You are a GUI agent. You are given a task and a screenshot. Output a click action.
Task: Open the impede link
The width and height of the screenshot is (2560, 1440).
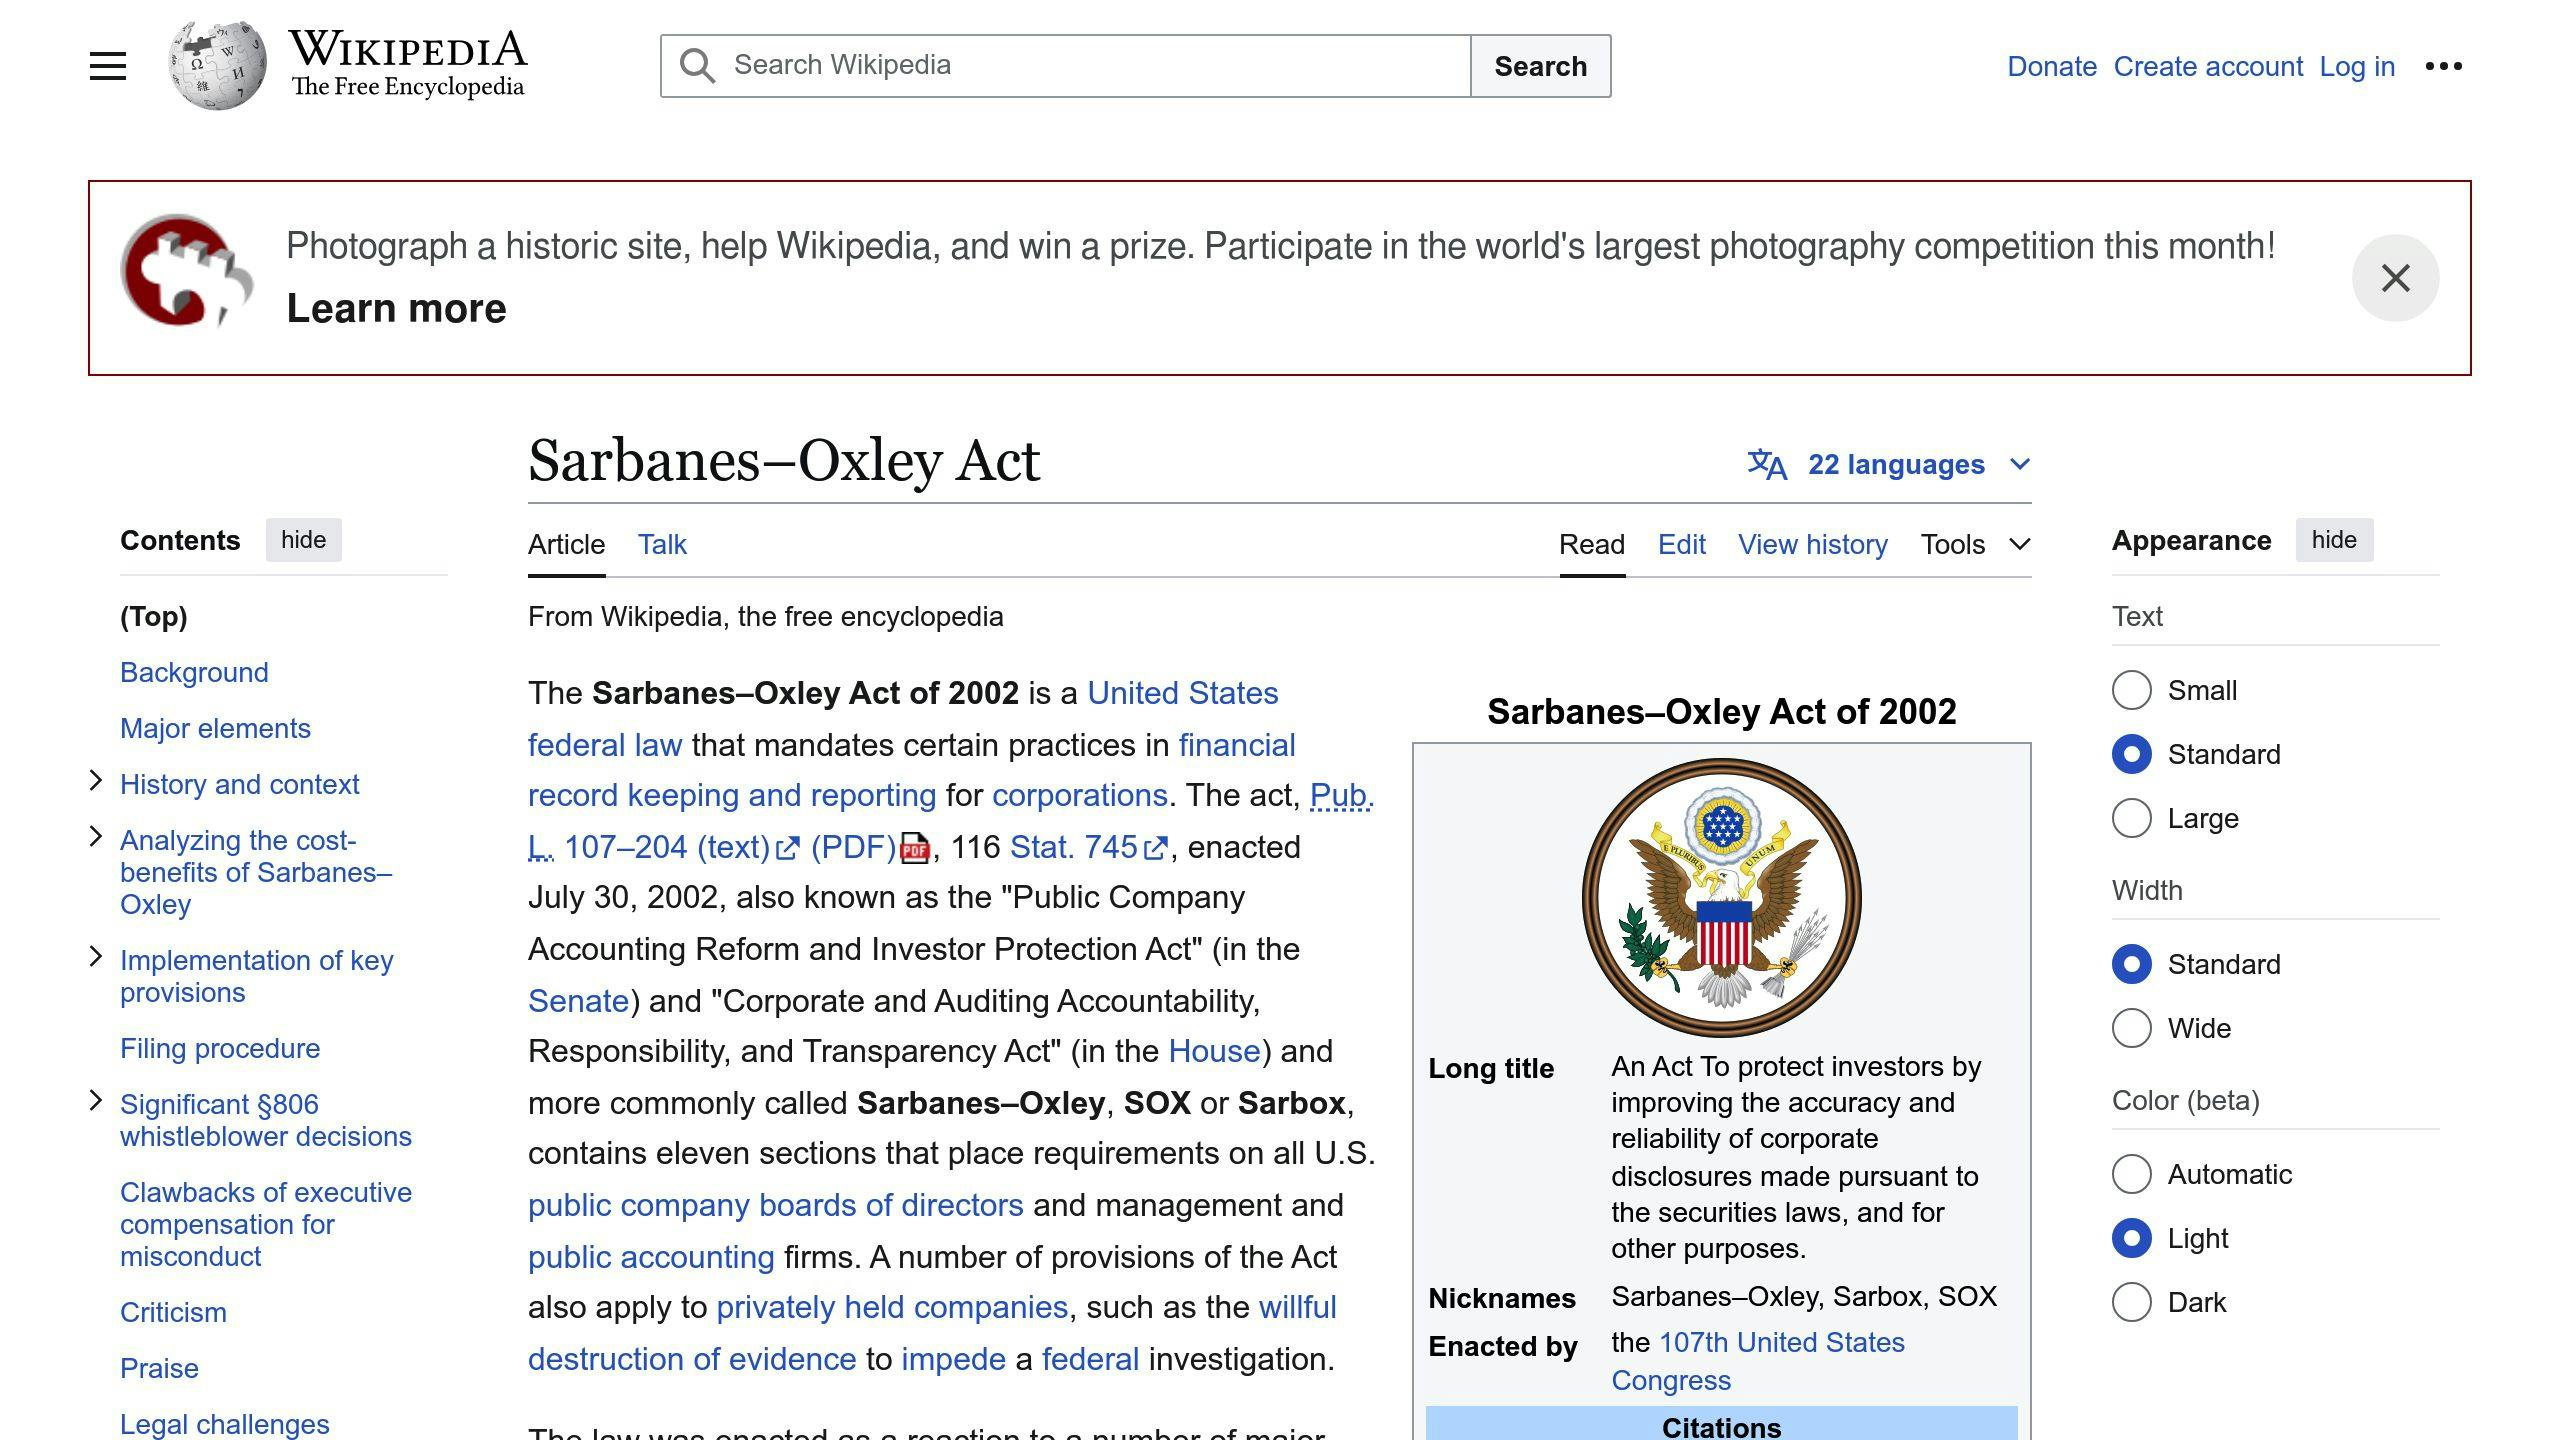953,1359
